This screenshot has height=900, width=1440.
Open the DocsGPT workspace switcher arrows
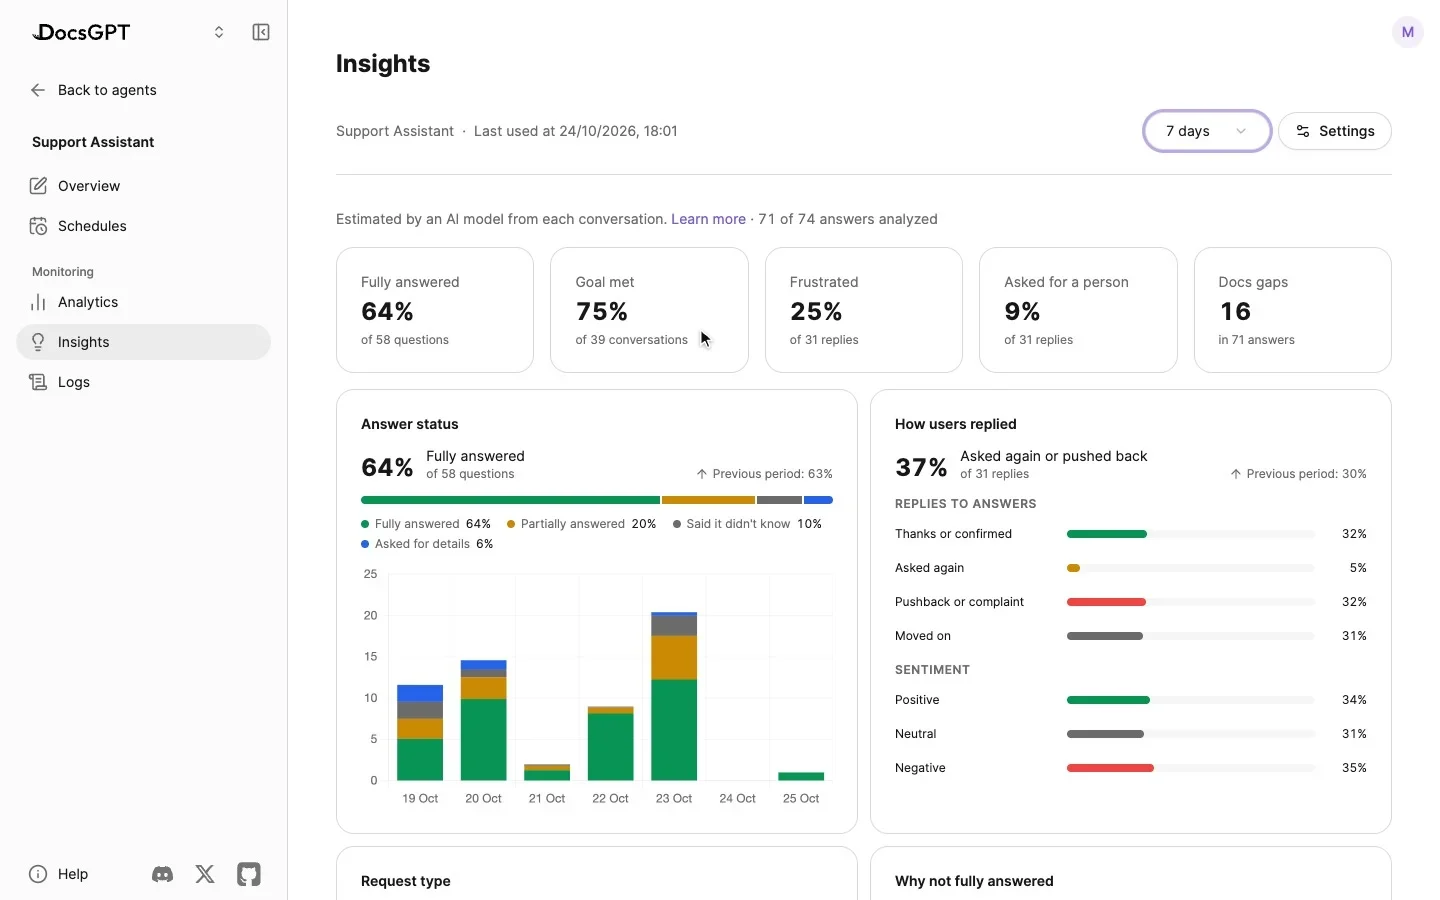(x=219, y=32)
